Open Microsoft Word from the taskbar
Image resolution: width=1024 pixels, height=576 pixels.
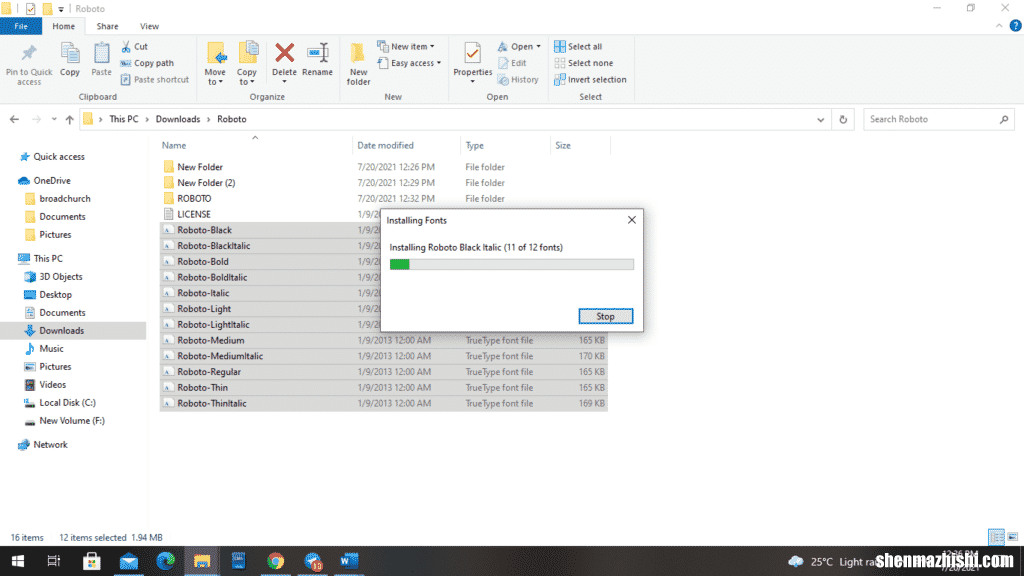(x=349, y=561)
